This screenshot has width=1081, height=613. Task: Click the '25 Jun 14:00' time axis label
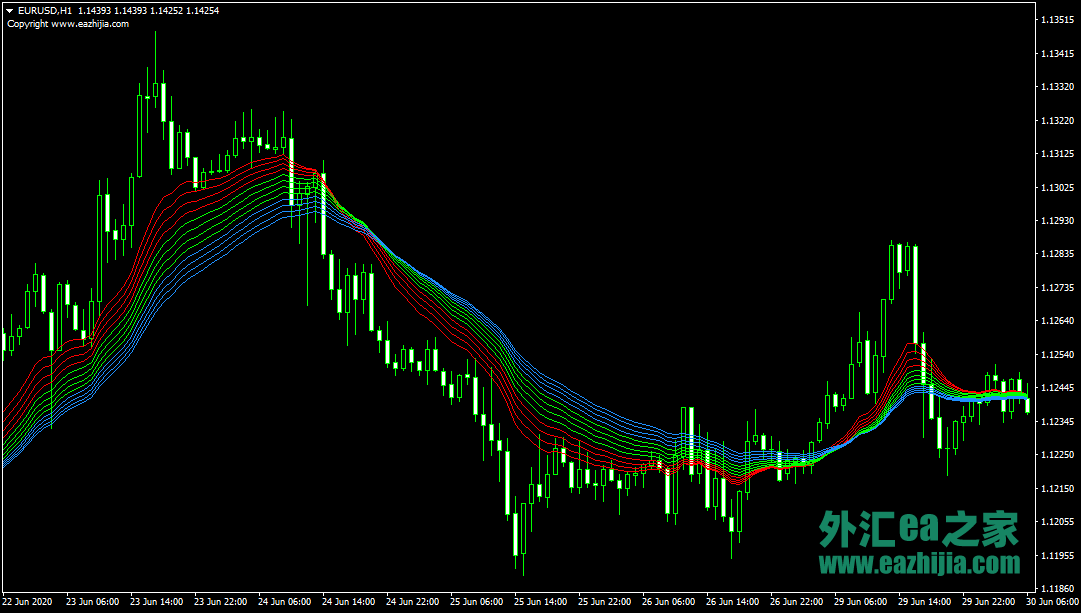click(540, 602)
